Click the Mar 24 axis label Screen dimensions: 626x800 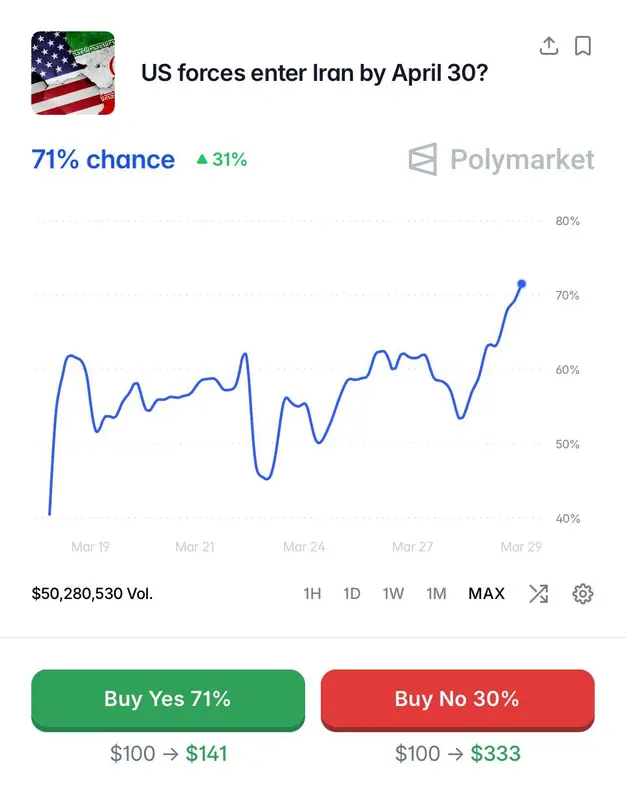tap(304, 547)
